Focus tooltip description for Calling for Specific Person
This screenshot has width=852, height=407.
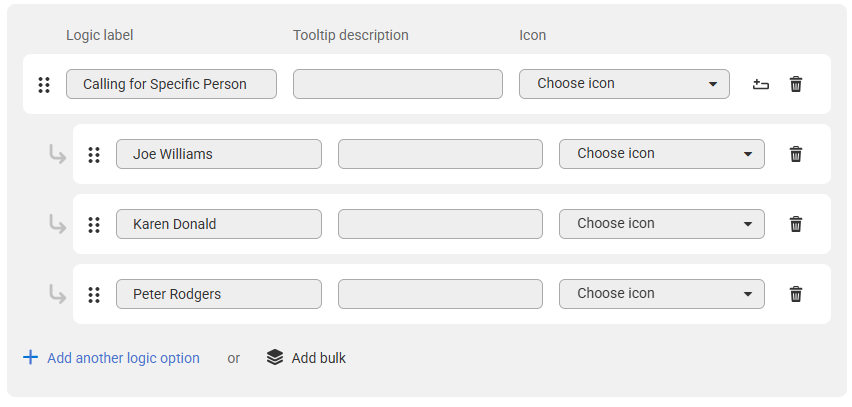pos(398,84)
